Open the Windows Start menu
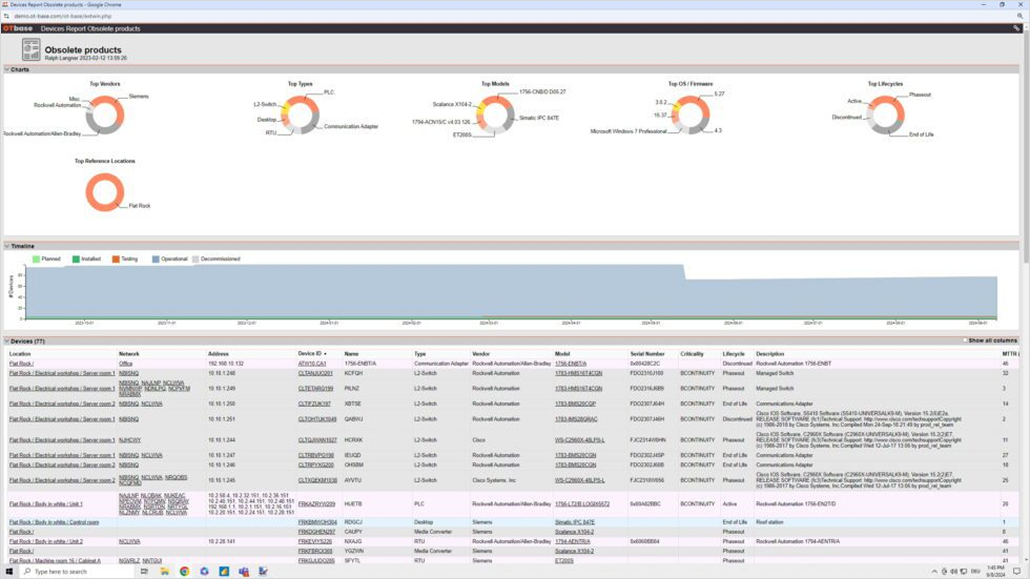Image resolution: width=1030 pixels, height=579 pixels. coord(9,571)
